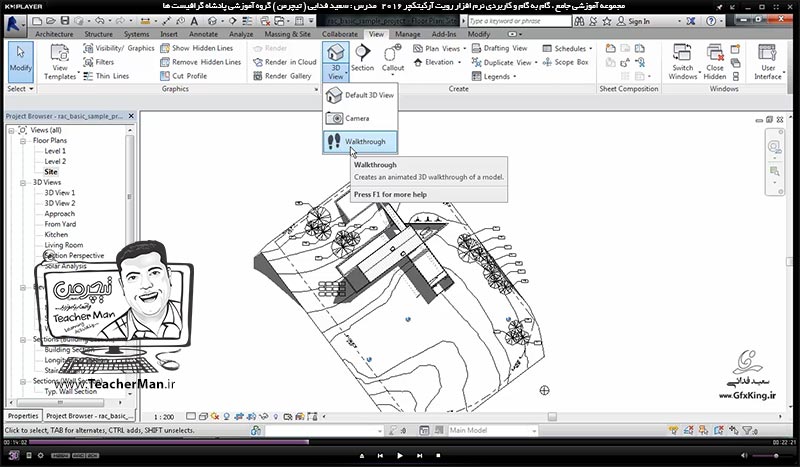Open the Render Gallery
The height and width of the screenshot is (467, 800).
coord(282,76)
